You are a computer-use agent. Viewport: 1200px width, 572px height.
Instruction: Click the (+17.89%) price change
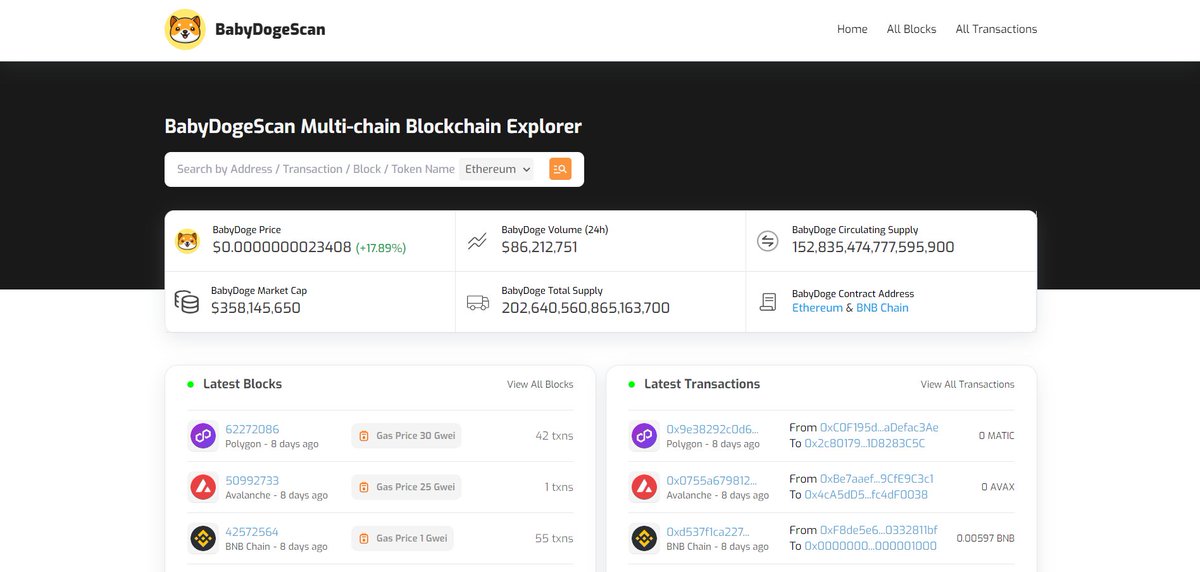(381, 247)
